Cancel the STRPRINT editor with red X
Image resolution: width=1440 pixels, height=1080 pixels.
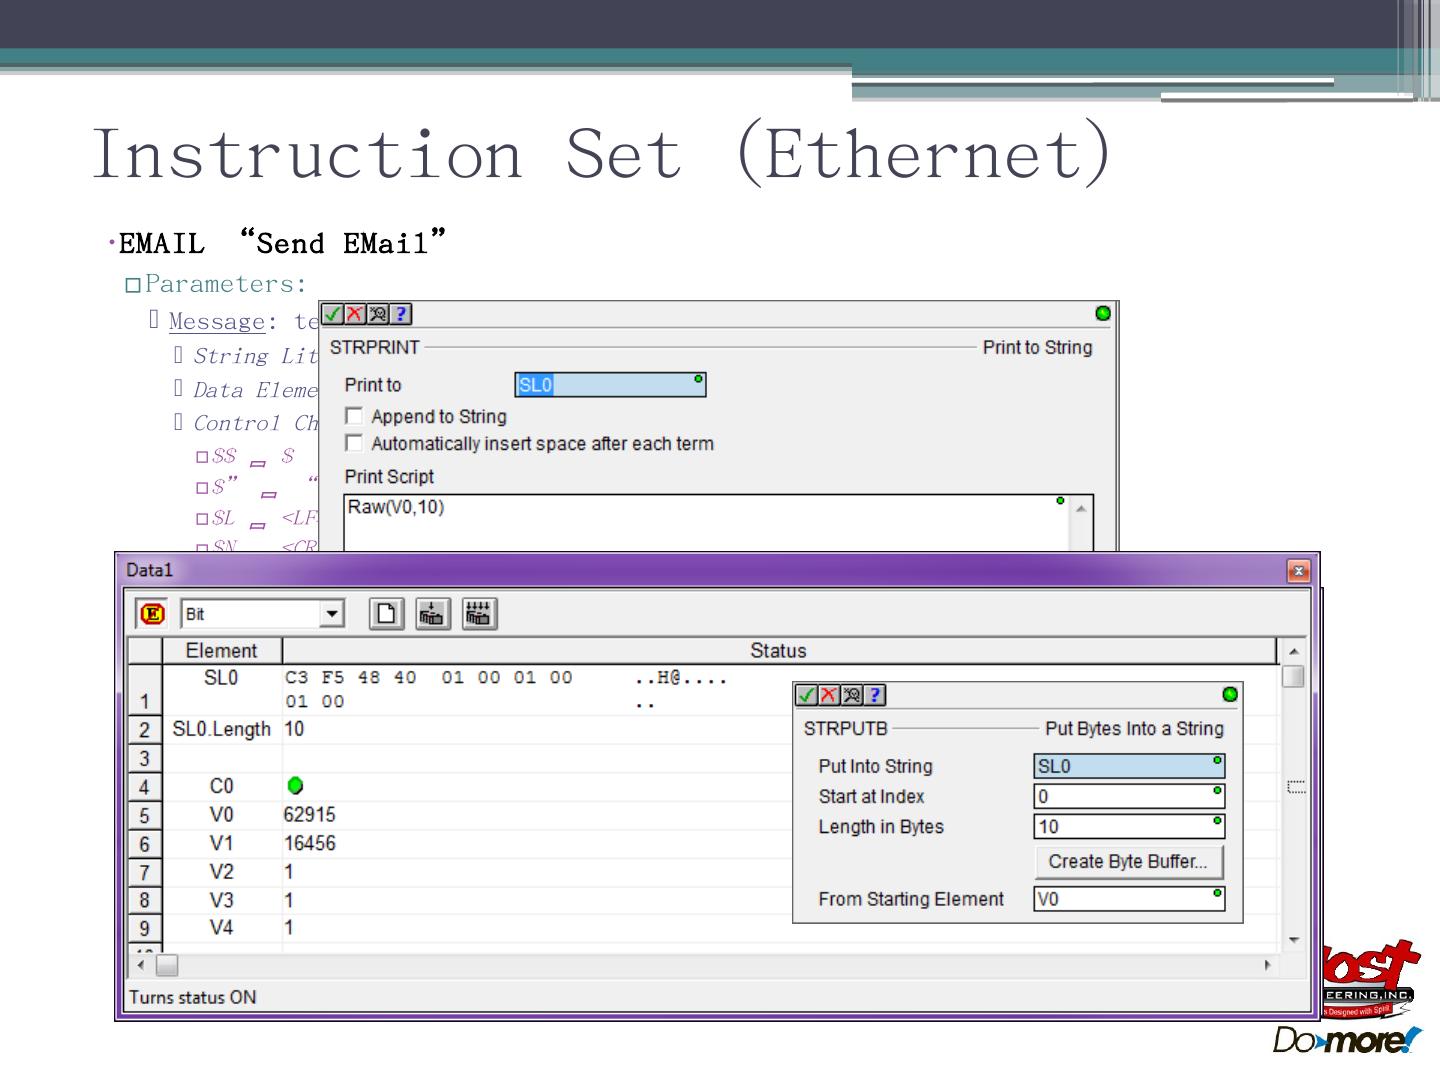coord(355,314)
